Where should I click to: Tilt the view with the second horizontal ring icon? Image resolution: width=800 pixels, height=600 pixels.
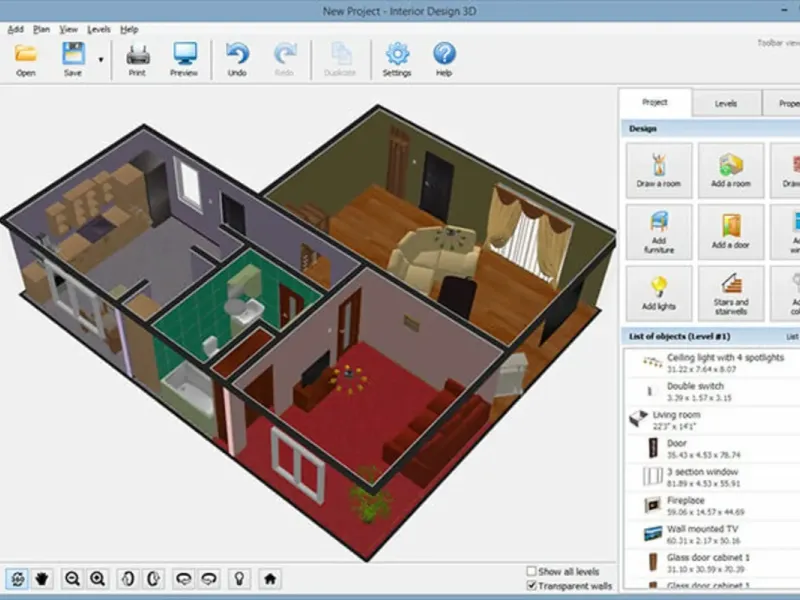pos(209,579)
